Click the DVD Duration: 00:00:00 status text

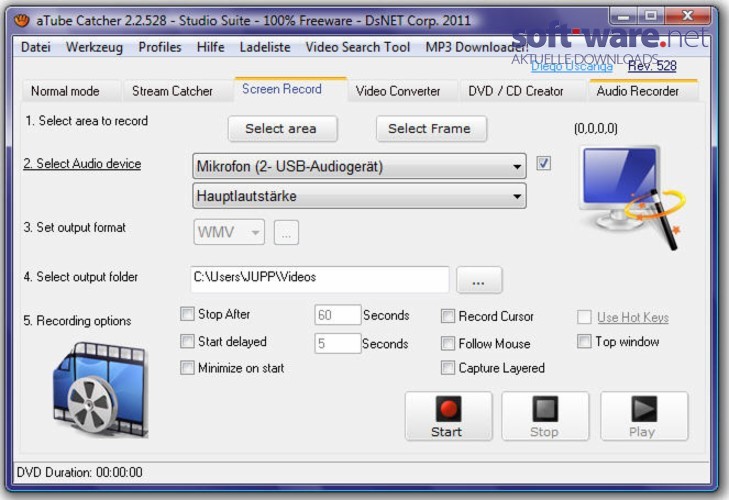click(80, 473)
